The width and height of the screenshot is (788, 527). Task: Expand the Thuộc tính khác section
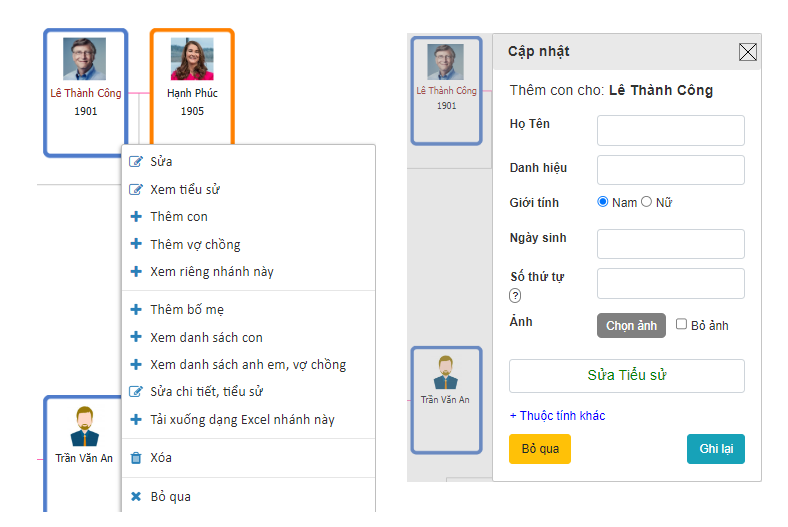click(x=557, y=416)
